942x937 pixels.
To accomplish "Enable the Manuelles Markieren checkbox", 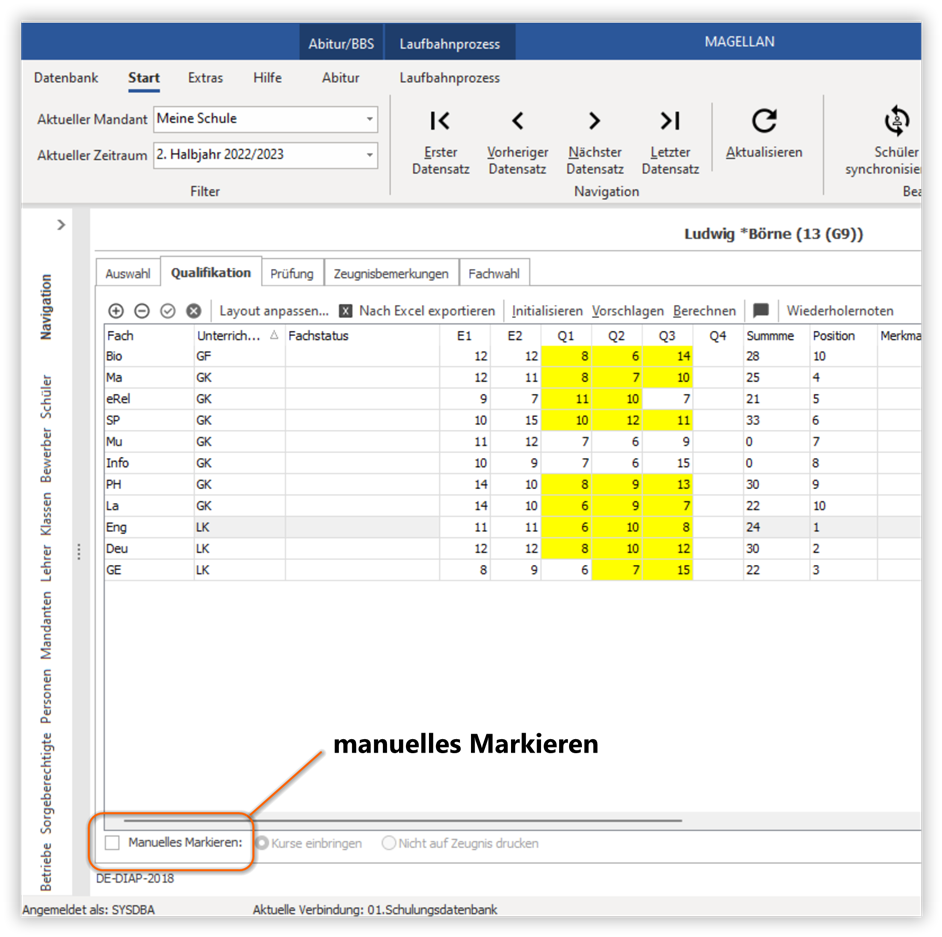I will point(112,843).
